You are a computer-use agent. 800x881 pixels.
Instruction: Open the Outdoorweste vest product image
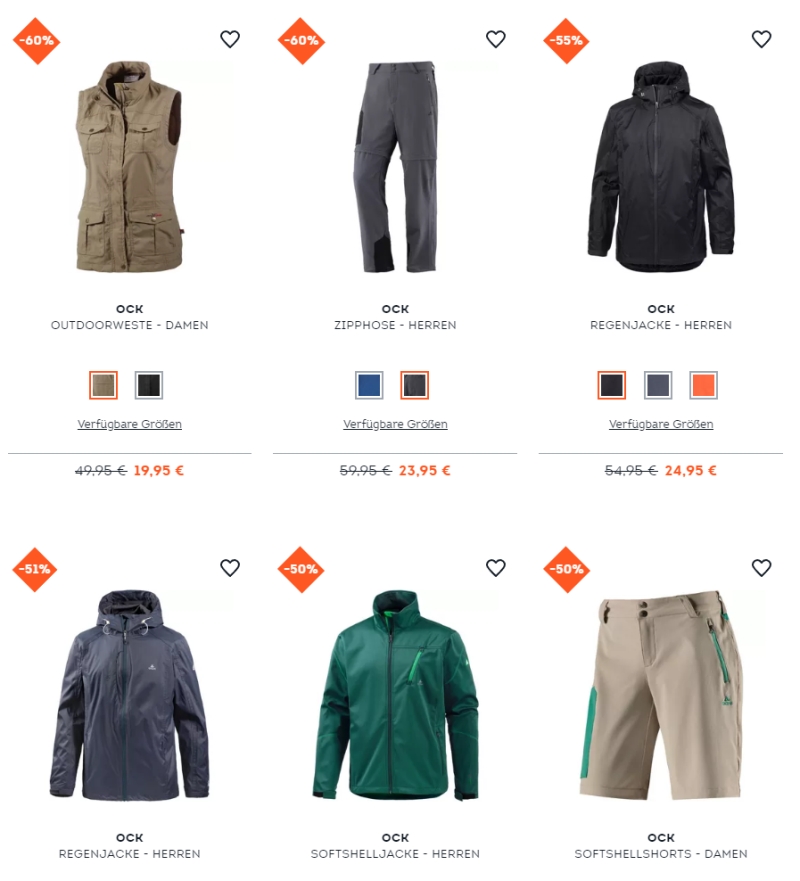[129, 167]
